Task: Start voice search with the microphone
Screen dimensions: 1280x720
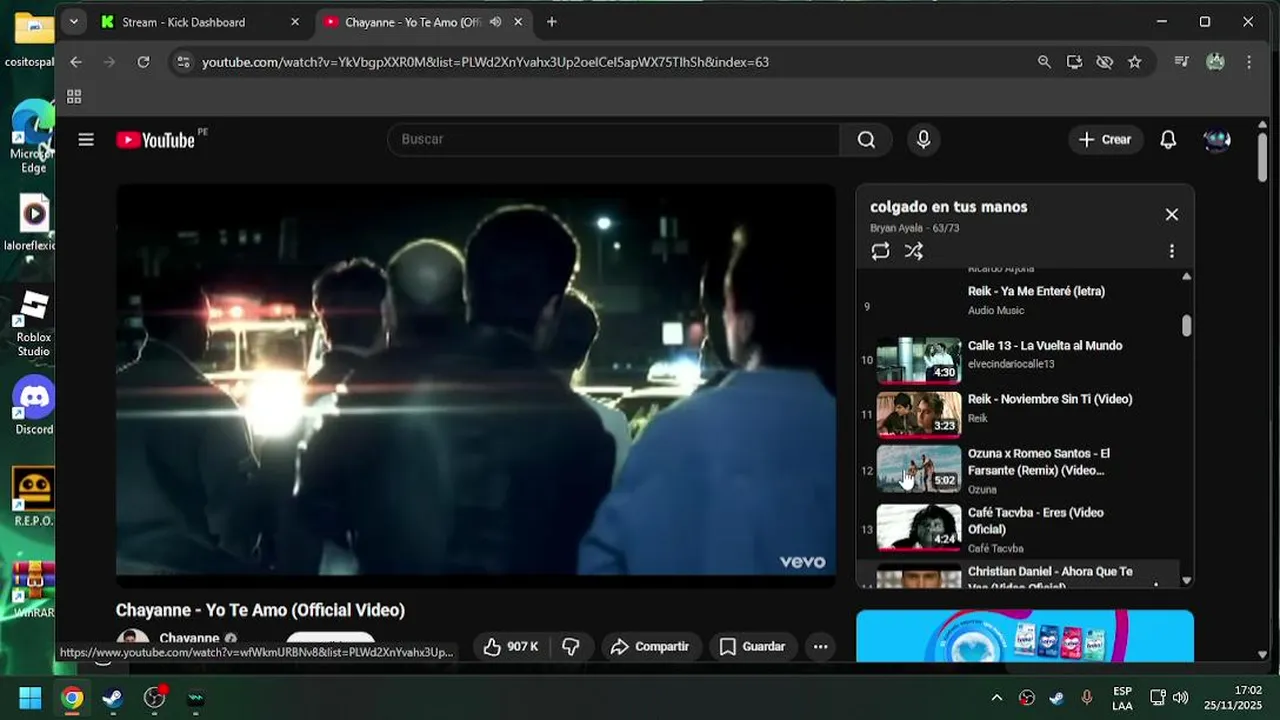Action: pyautogui.click(x=923, y=140)
